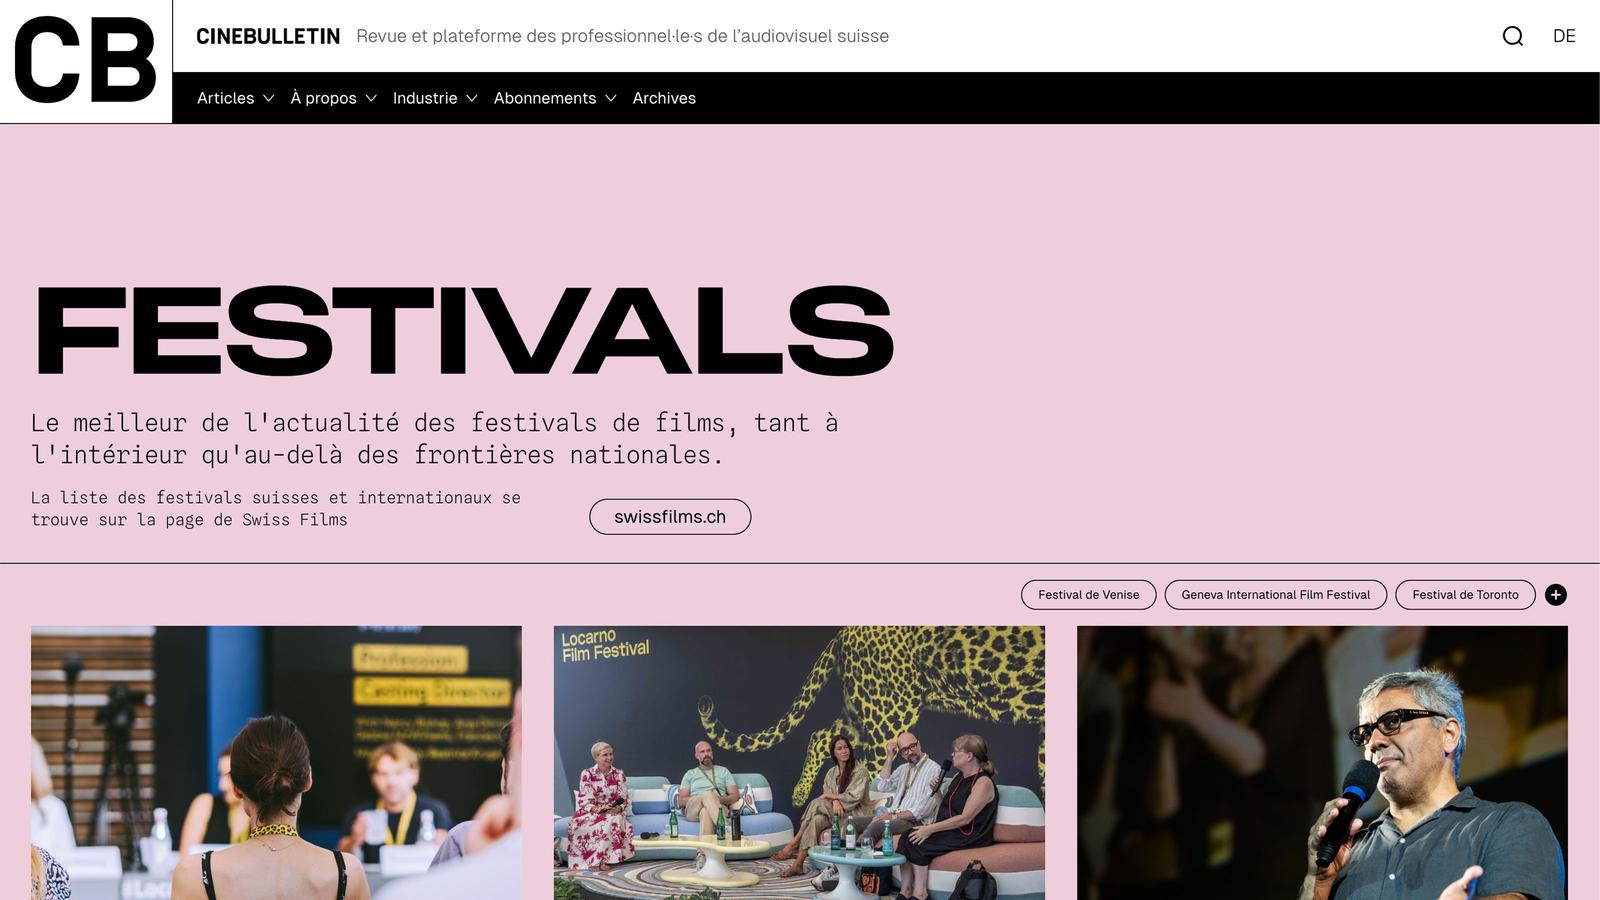Open the À propos menu

tap(324, 98)
